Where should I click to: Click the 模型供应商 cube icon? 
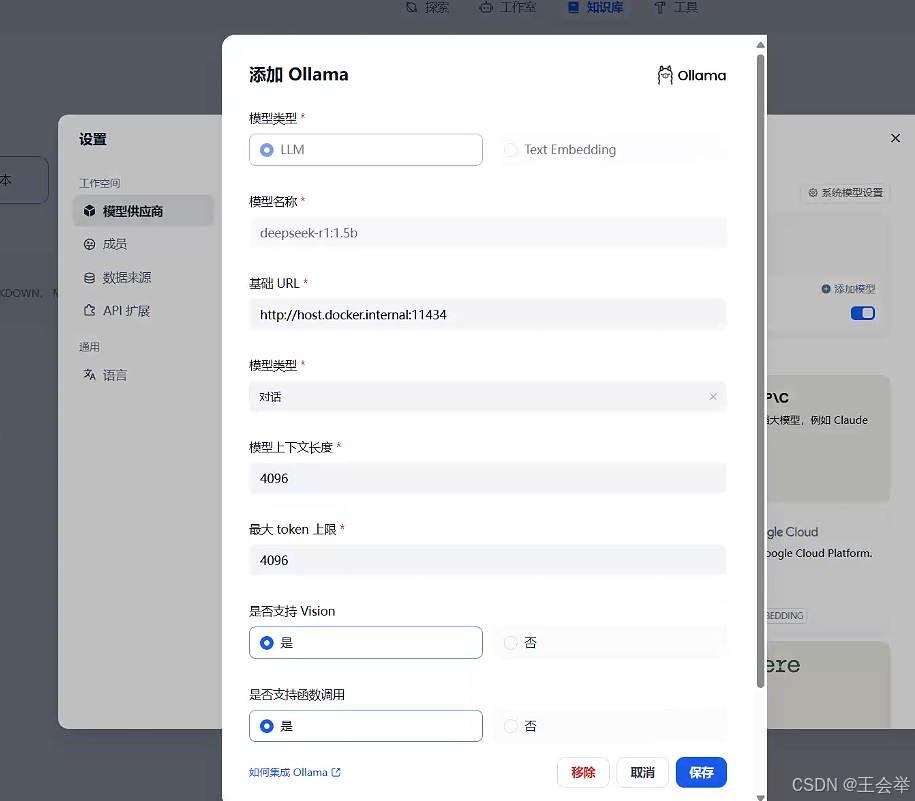[89, 211]
